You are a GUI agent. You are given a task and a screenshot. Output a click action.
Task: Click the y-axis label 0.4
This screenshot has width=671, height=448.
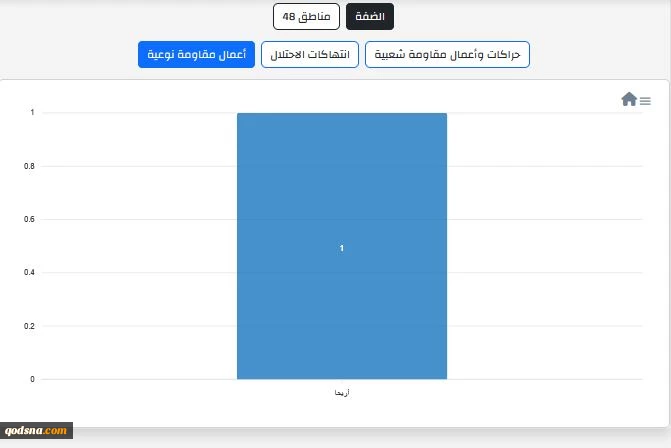[29, 272]
